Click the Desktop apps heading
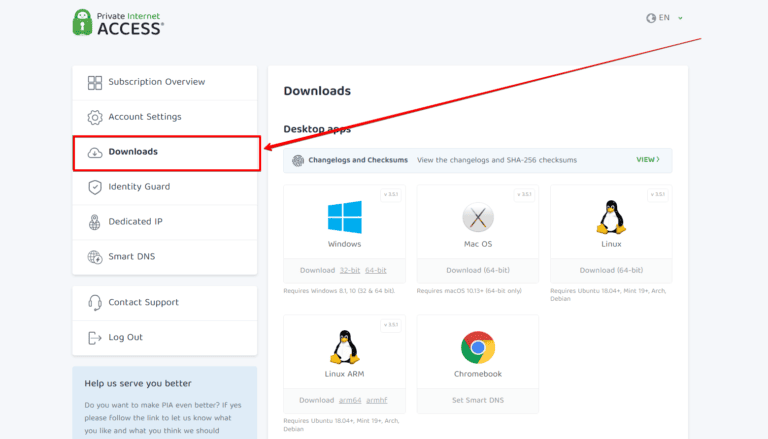The width and height of the screenshot is (768, 439). pyautogui.click(x=317, y=129)
